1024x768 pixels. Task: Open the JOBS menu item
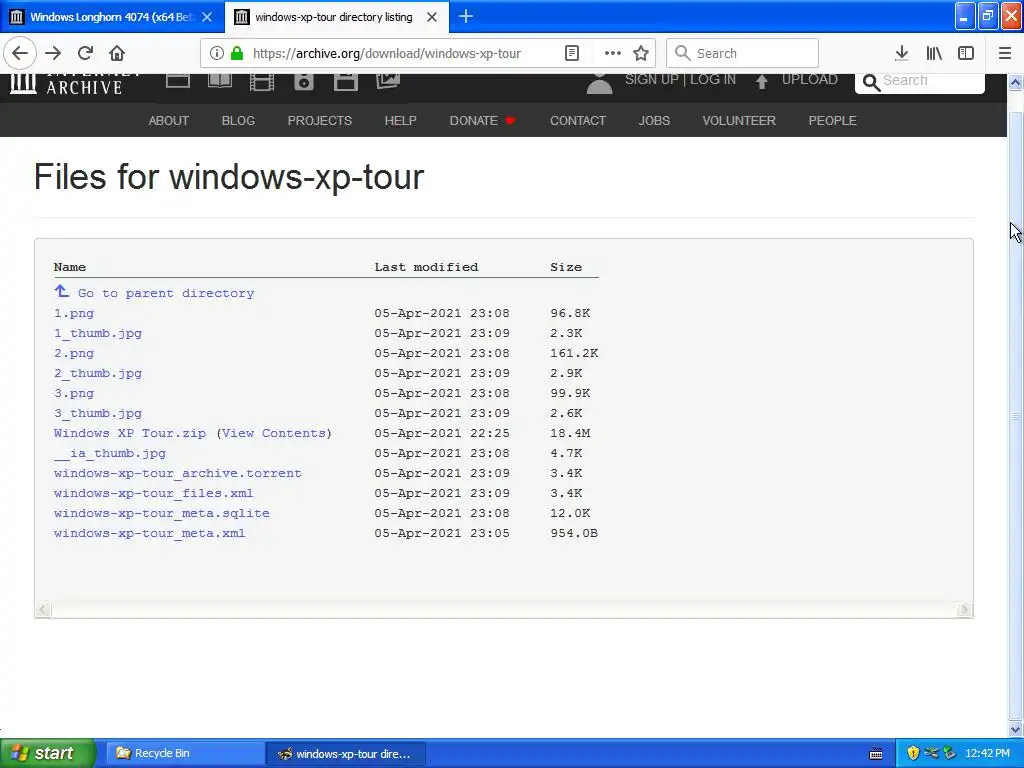(654, 121)
